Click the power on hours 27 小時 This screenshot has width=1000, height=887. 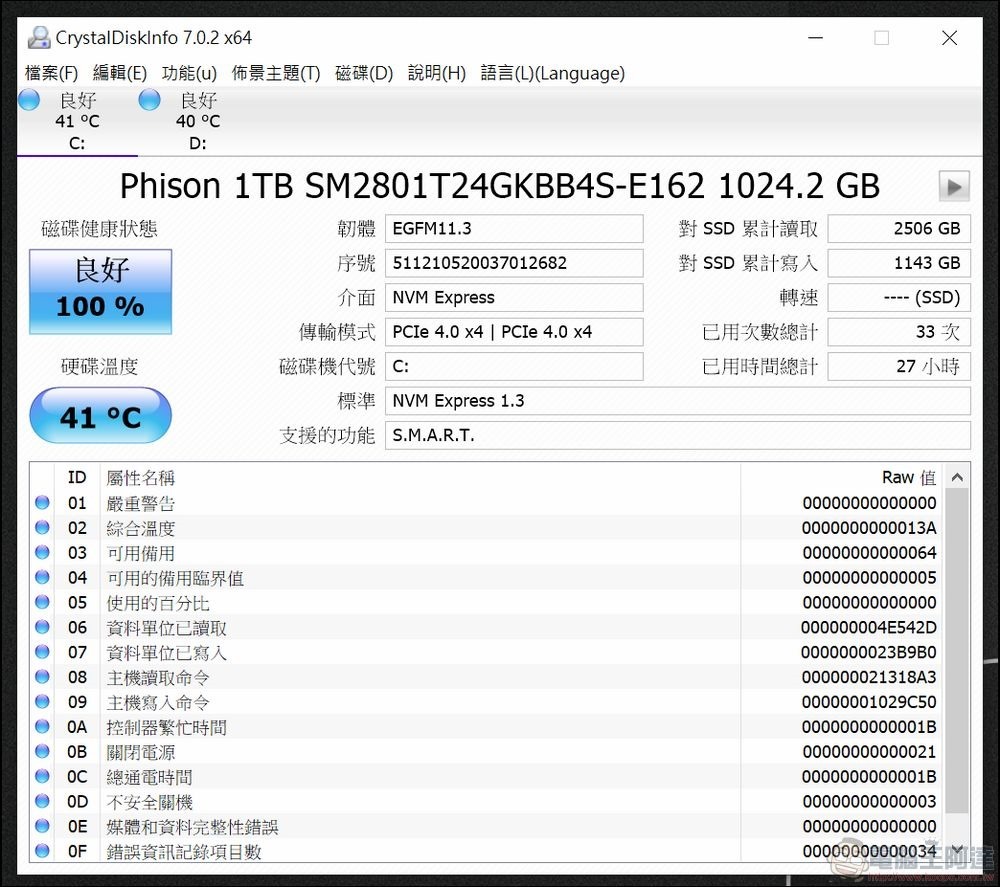point(899,366)
